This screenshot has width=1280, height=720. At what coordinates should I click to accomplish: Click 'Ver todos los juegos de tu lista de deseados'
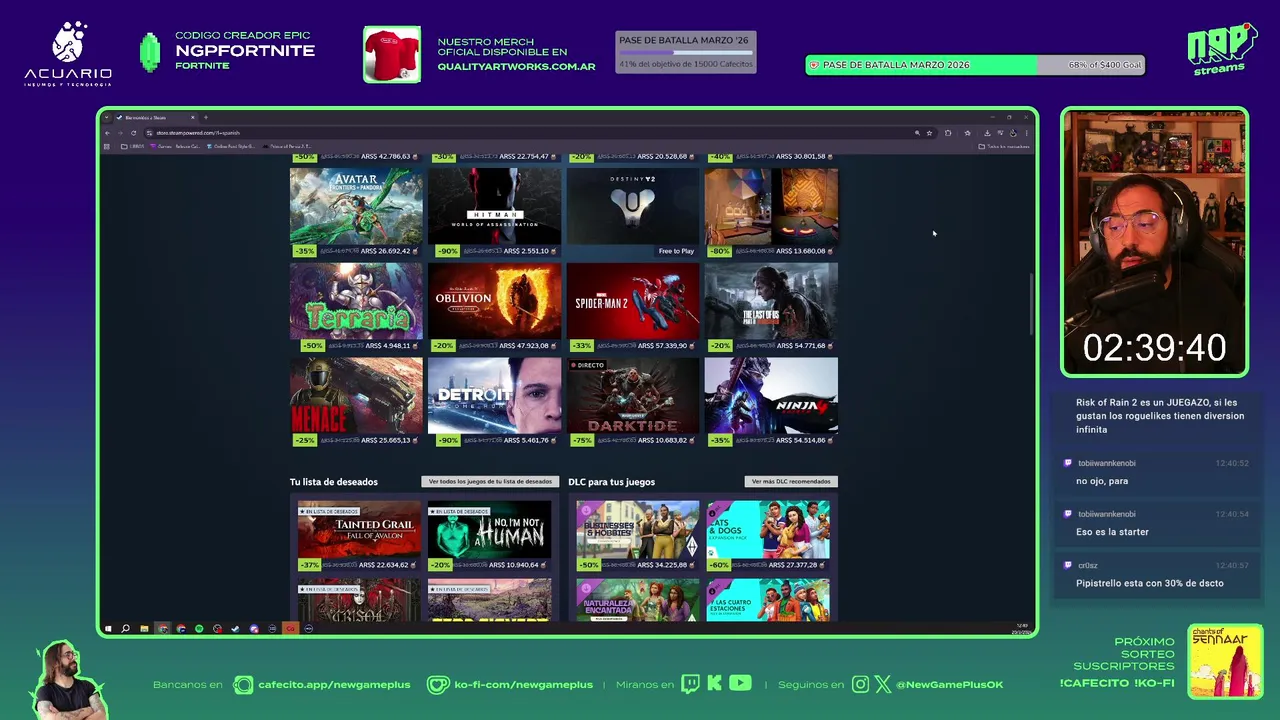pos(490,481)
